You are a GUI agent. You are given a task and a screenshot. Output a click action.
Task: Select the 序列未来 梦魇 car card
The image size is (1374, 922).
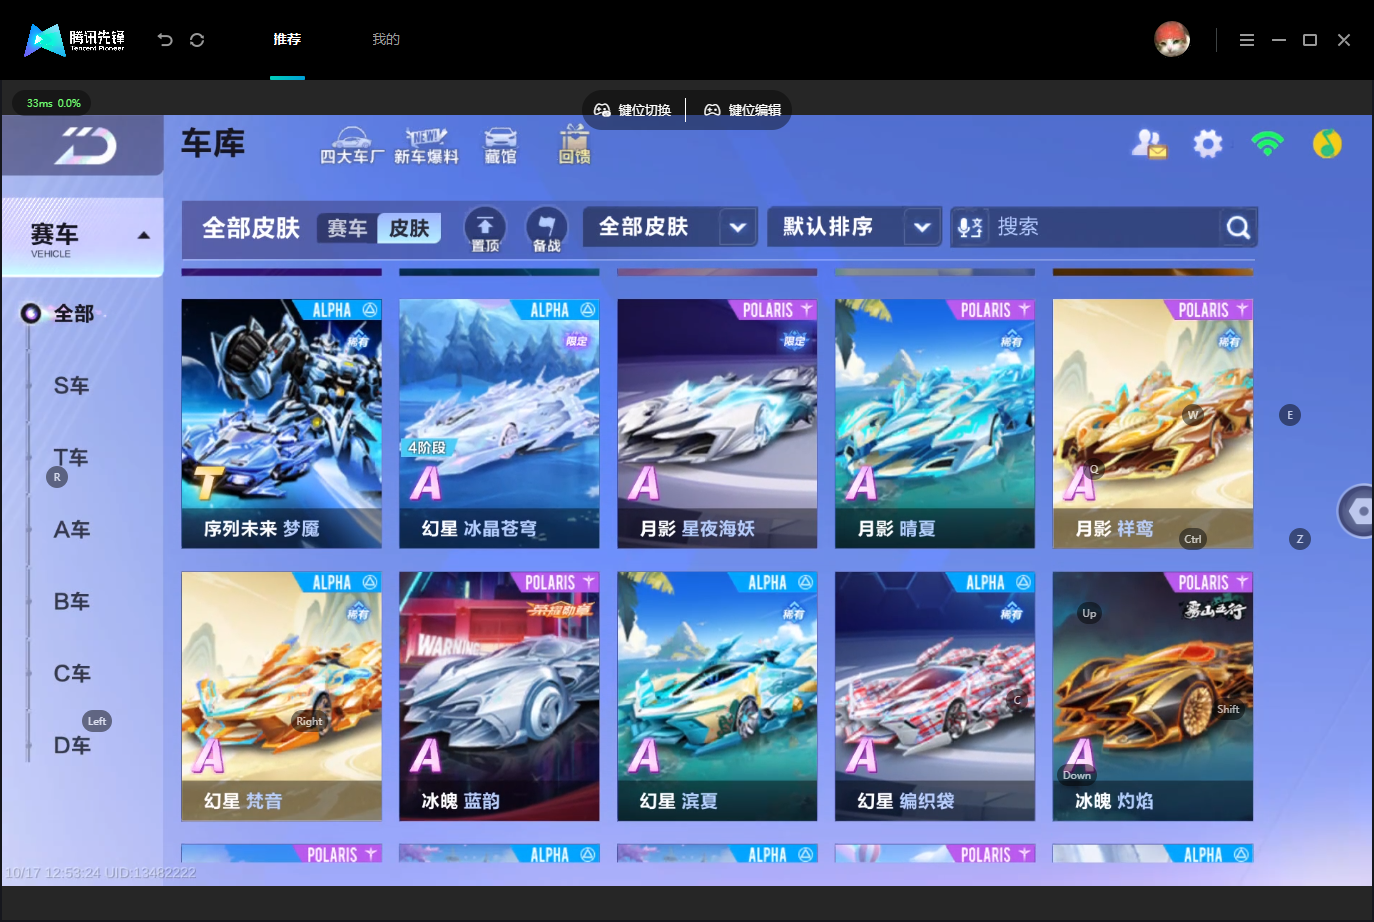pyautogui.click(x=281, y=423)
